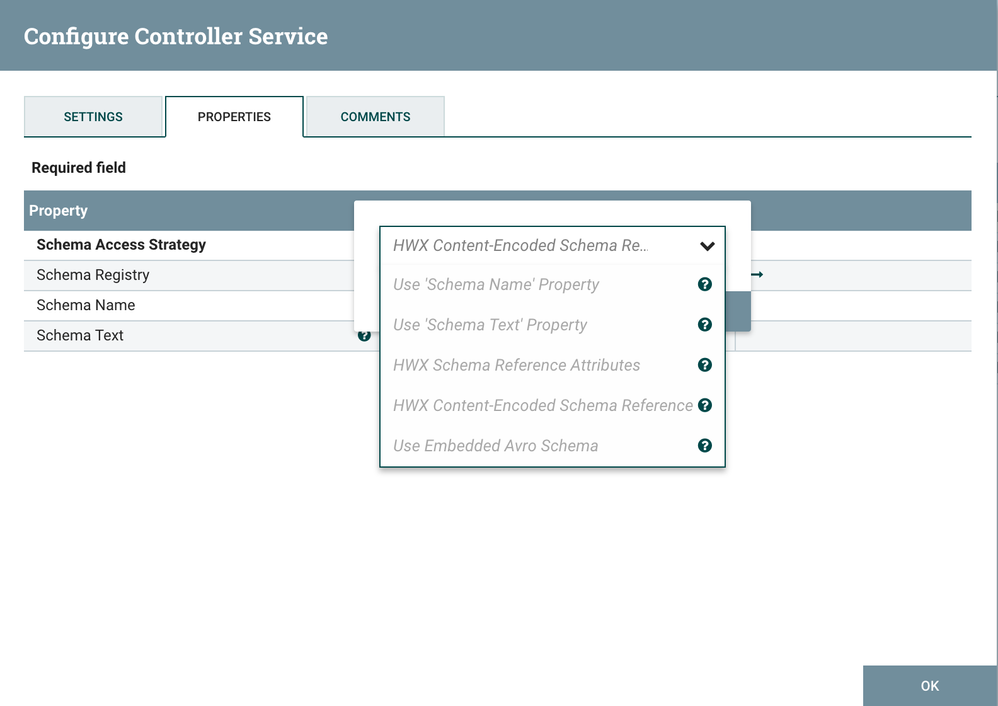998x706 pixels.
Task: Click the Schema Registry property name
Action: pyautogui.click(x=93, y=275)
